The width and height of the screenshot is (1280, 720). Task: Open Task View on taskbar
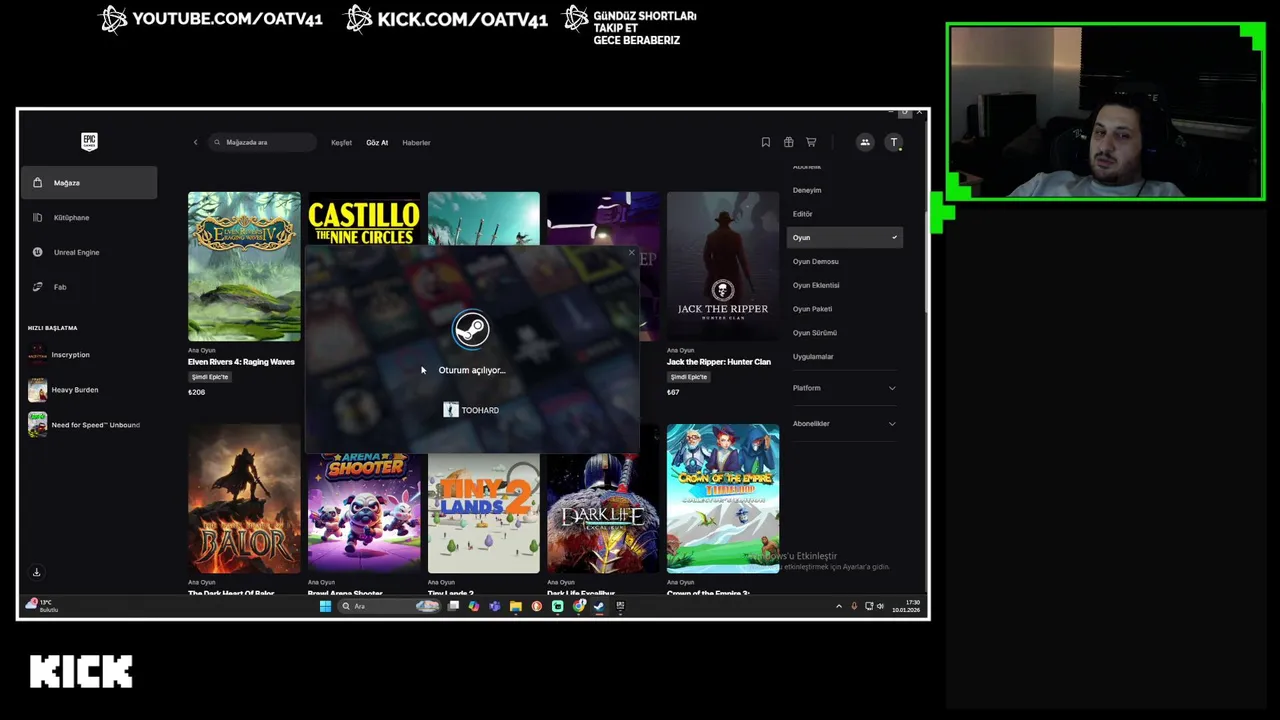(453, 605)
